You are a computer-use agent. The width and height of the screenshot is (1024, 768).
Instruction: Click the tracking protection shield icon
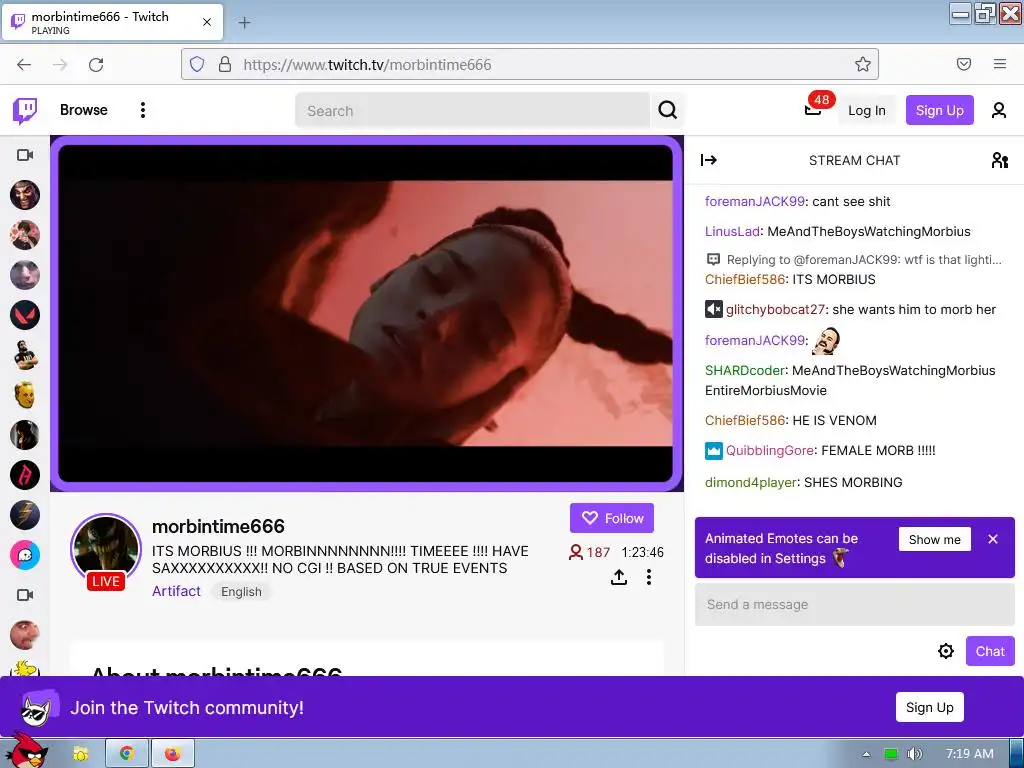[197, 64]
